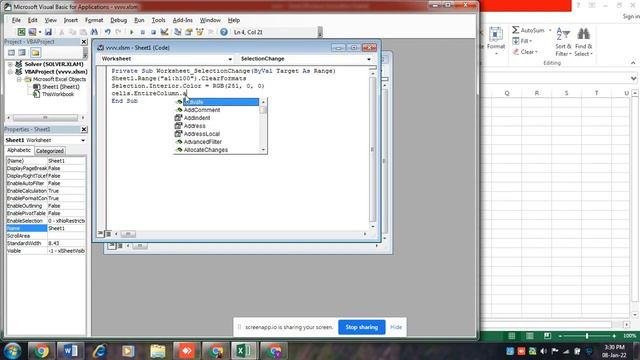Image resolution: width=640 pixels, height=360 pixels.
Task: Open the Worksheet object dropdown in code window
Action: [x=230, y=59]
